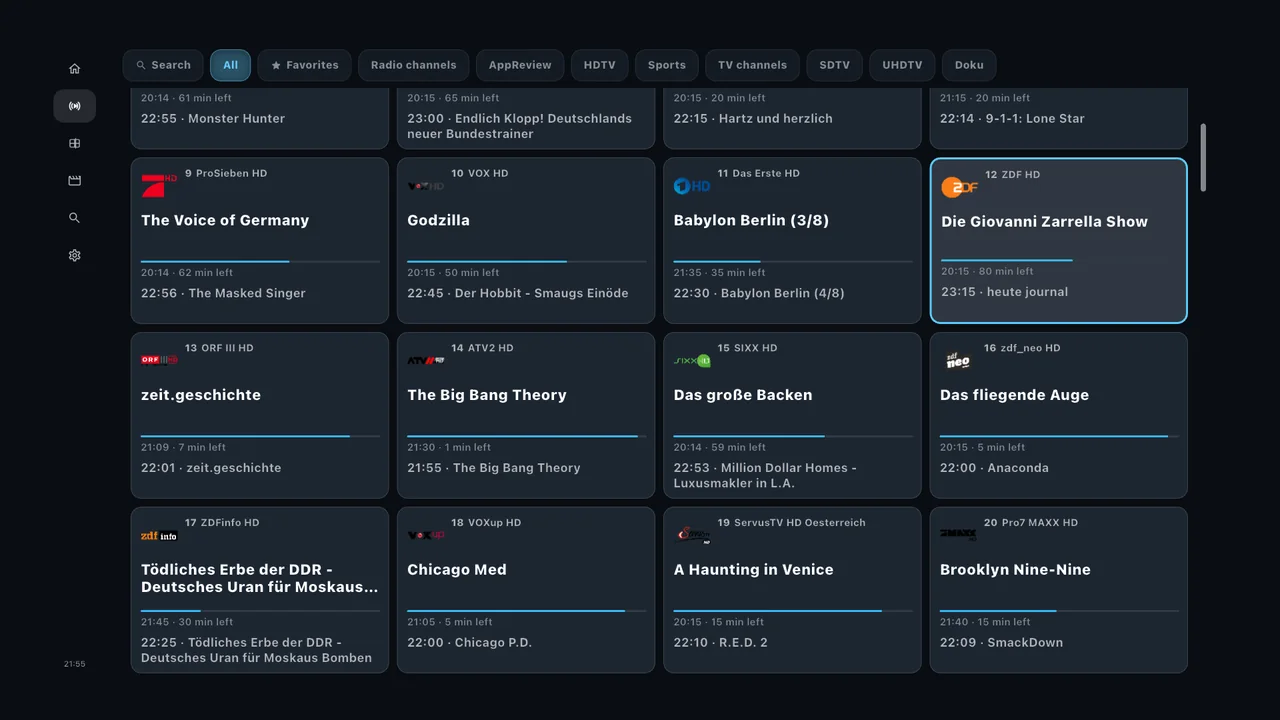Viewport: 1280px width, 720px height.
Task: Click the SIXX HD green logo
Action: click(692, 360)
